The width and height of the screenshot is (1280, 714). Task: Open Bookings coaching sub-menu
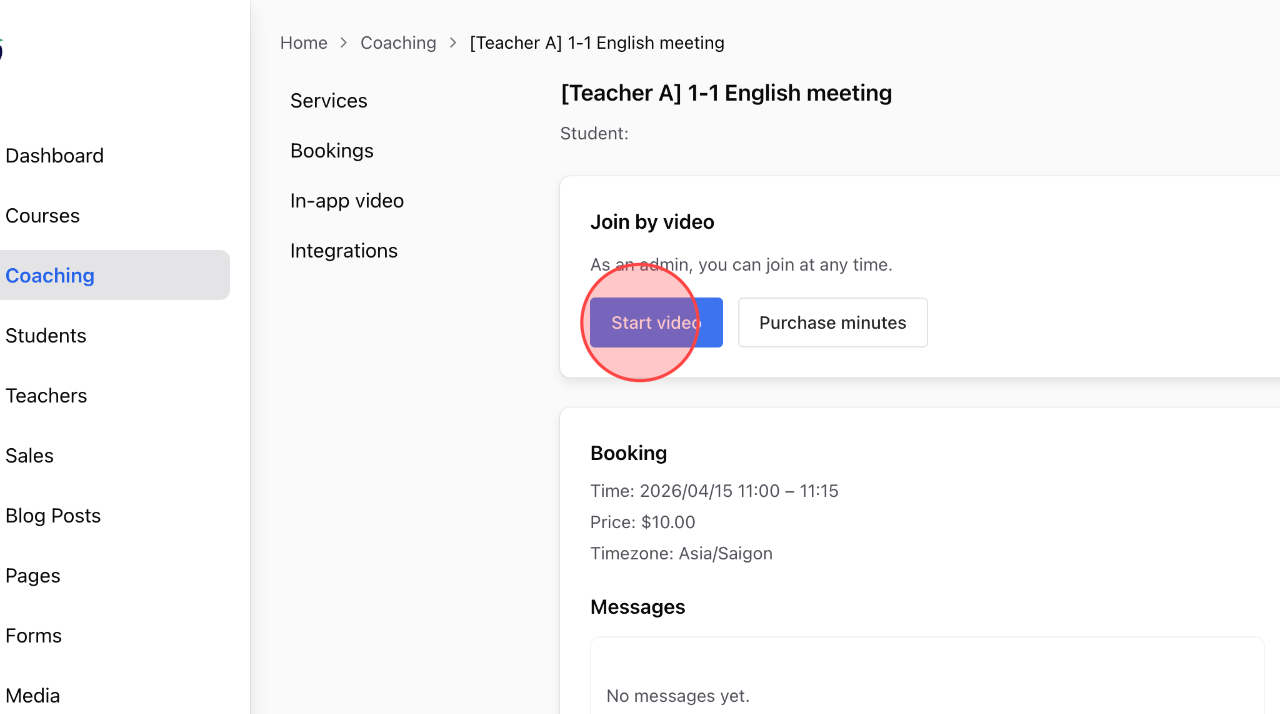click(x=332, y=151)
